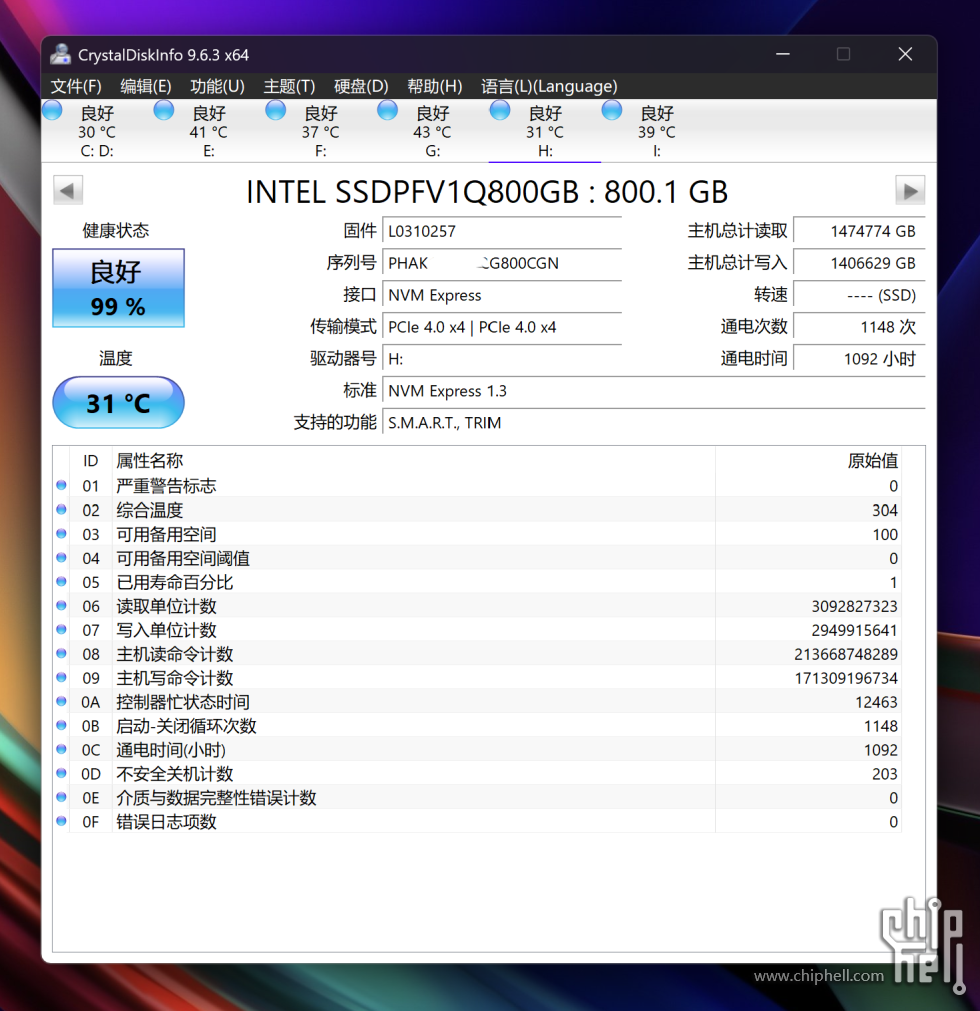Click raw value 2949915641
The height and width of the screenshot is (1011, 980).
(x=854, y=630)
